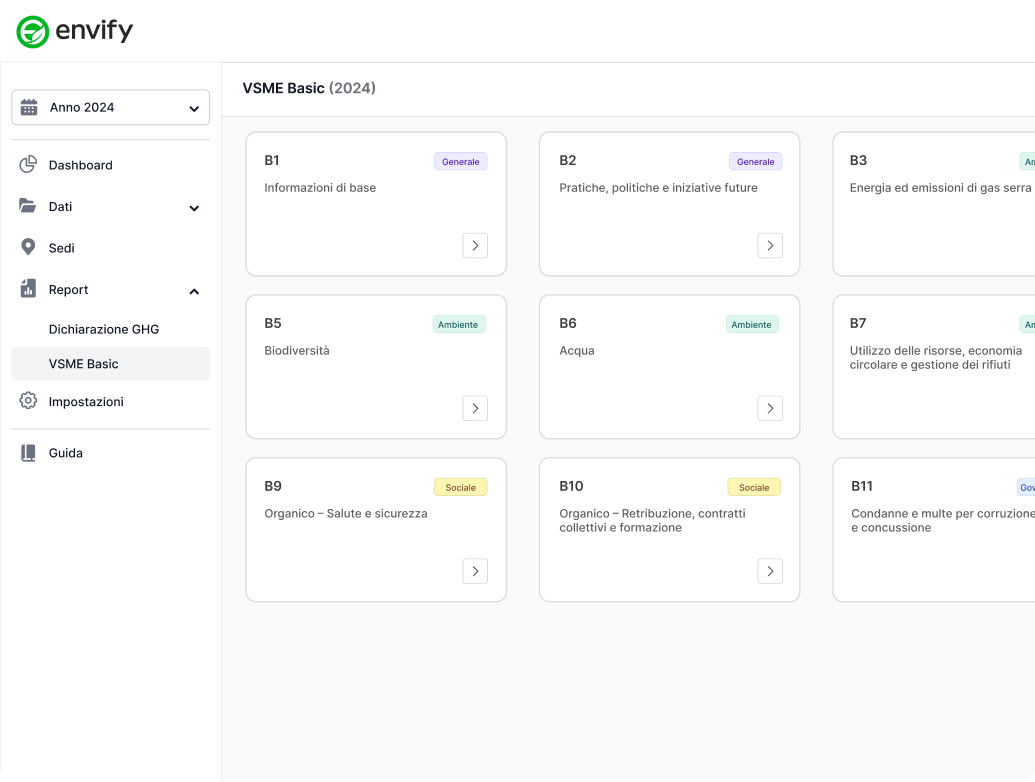Click the envify logo in the header
Image resolution: width=1035 pixels, height=782 pixels.
75,30
